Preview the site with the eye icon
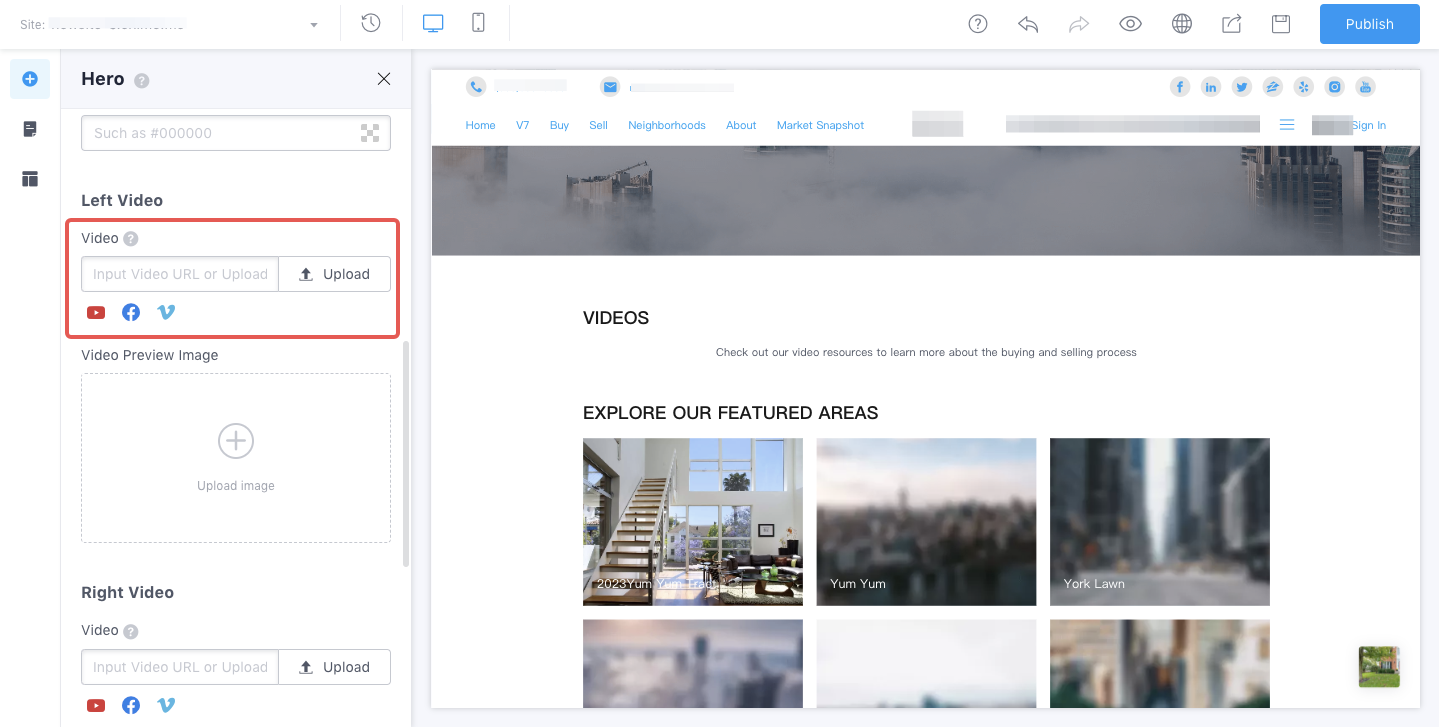1439x727 pixels. [x=1130, y=23]
